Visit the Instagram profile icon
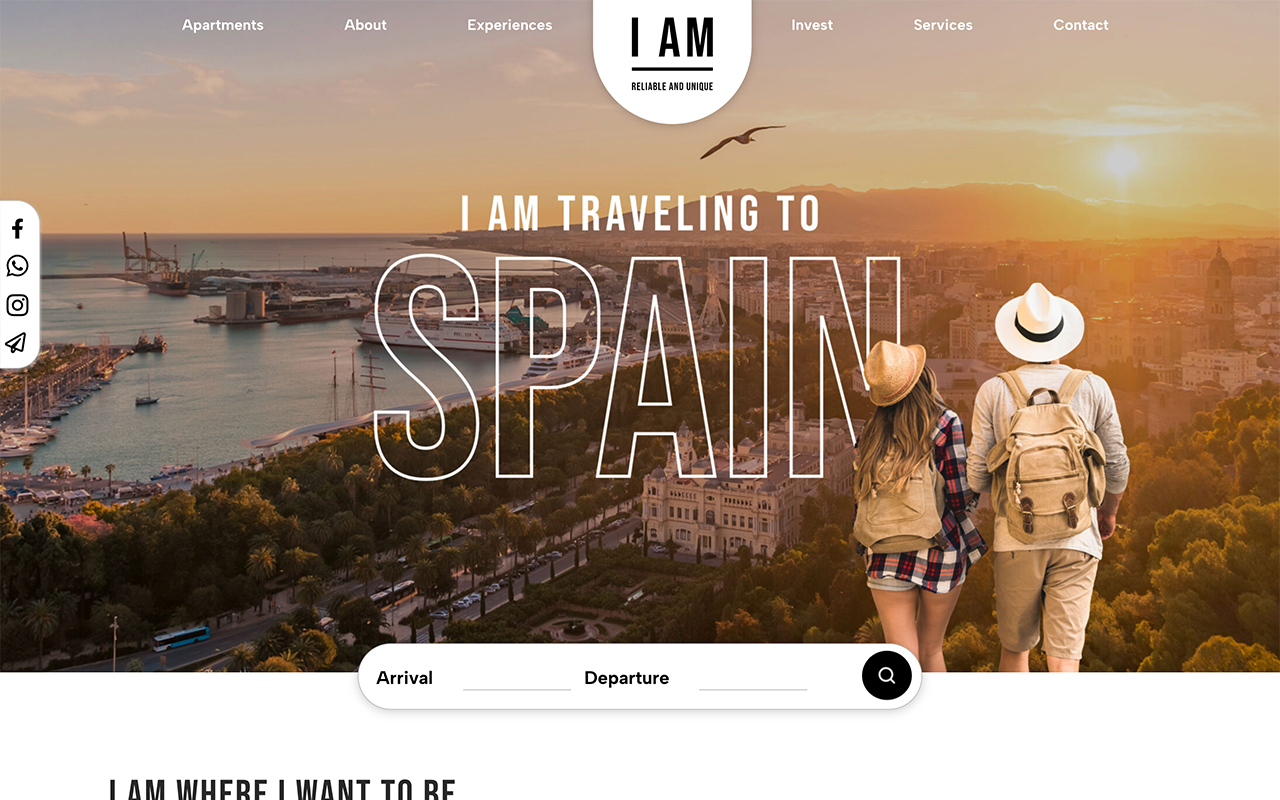The width and height of the screenshot is (1280, 800). (x=17, y=305)
